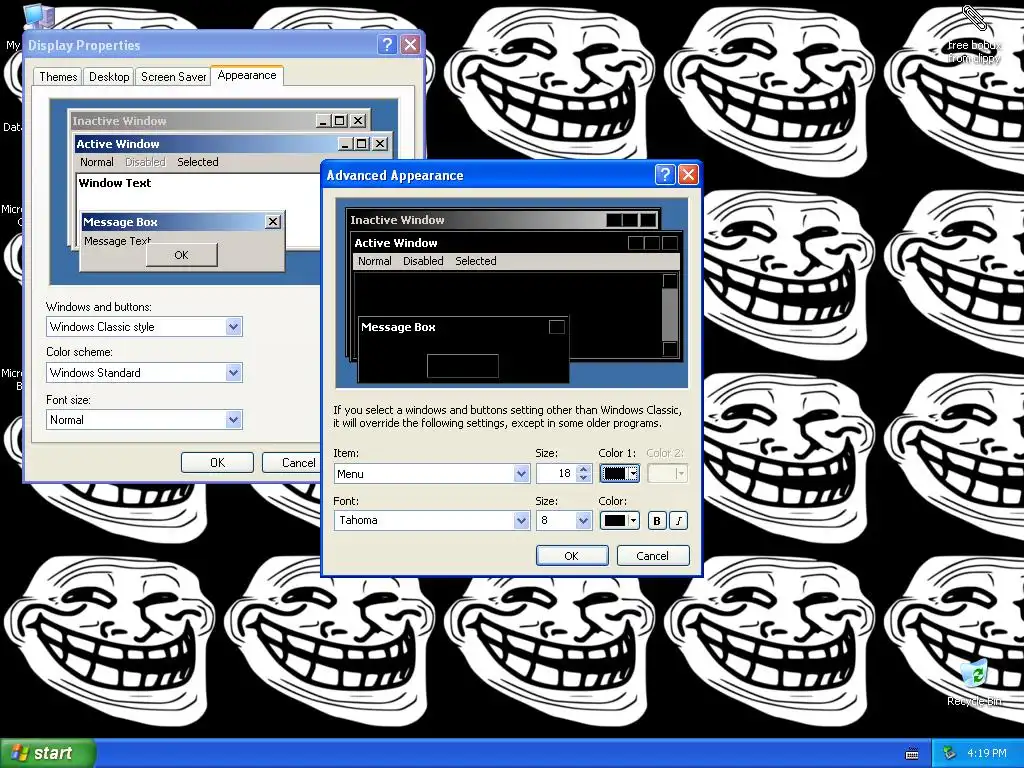Close the Display Properties window
This screenshot has width=1024, height=768.
(x=410, y=44)
